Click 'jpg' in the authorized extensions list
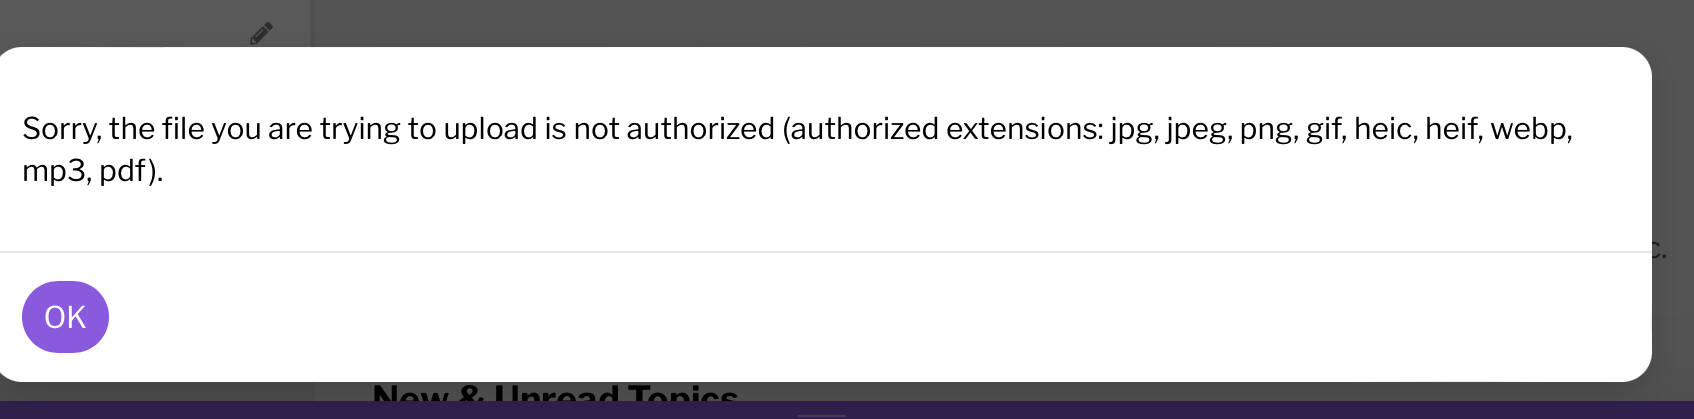The image size is (1694, 419). pyautogui.click(x=1131, y=130)
